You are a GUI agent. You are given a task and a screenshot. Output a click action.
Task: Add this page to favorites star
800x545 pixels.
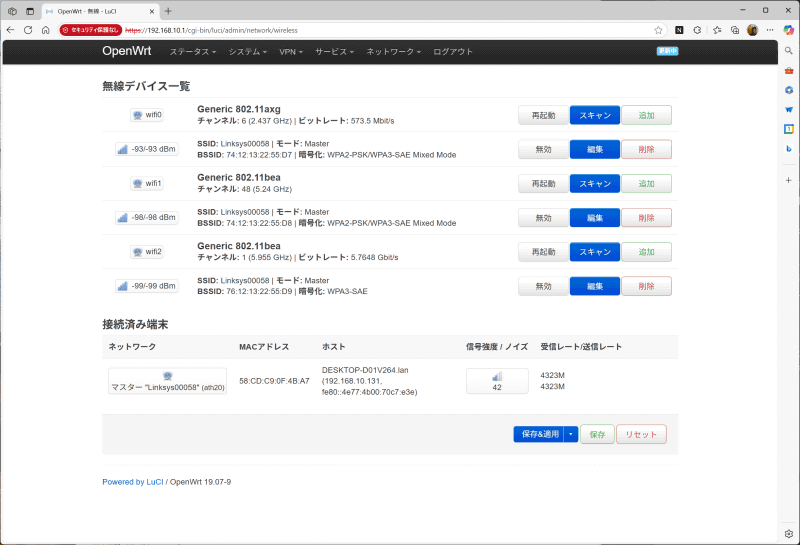click(658, 30)
